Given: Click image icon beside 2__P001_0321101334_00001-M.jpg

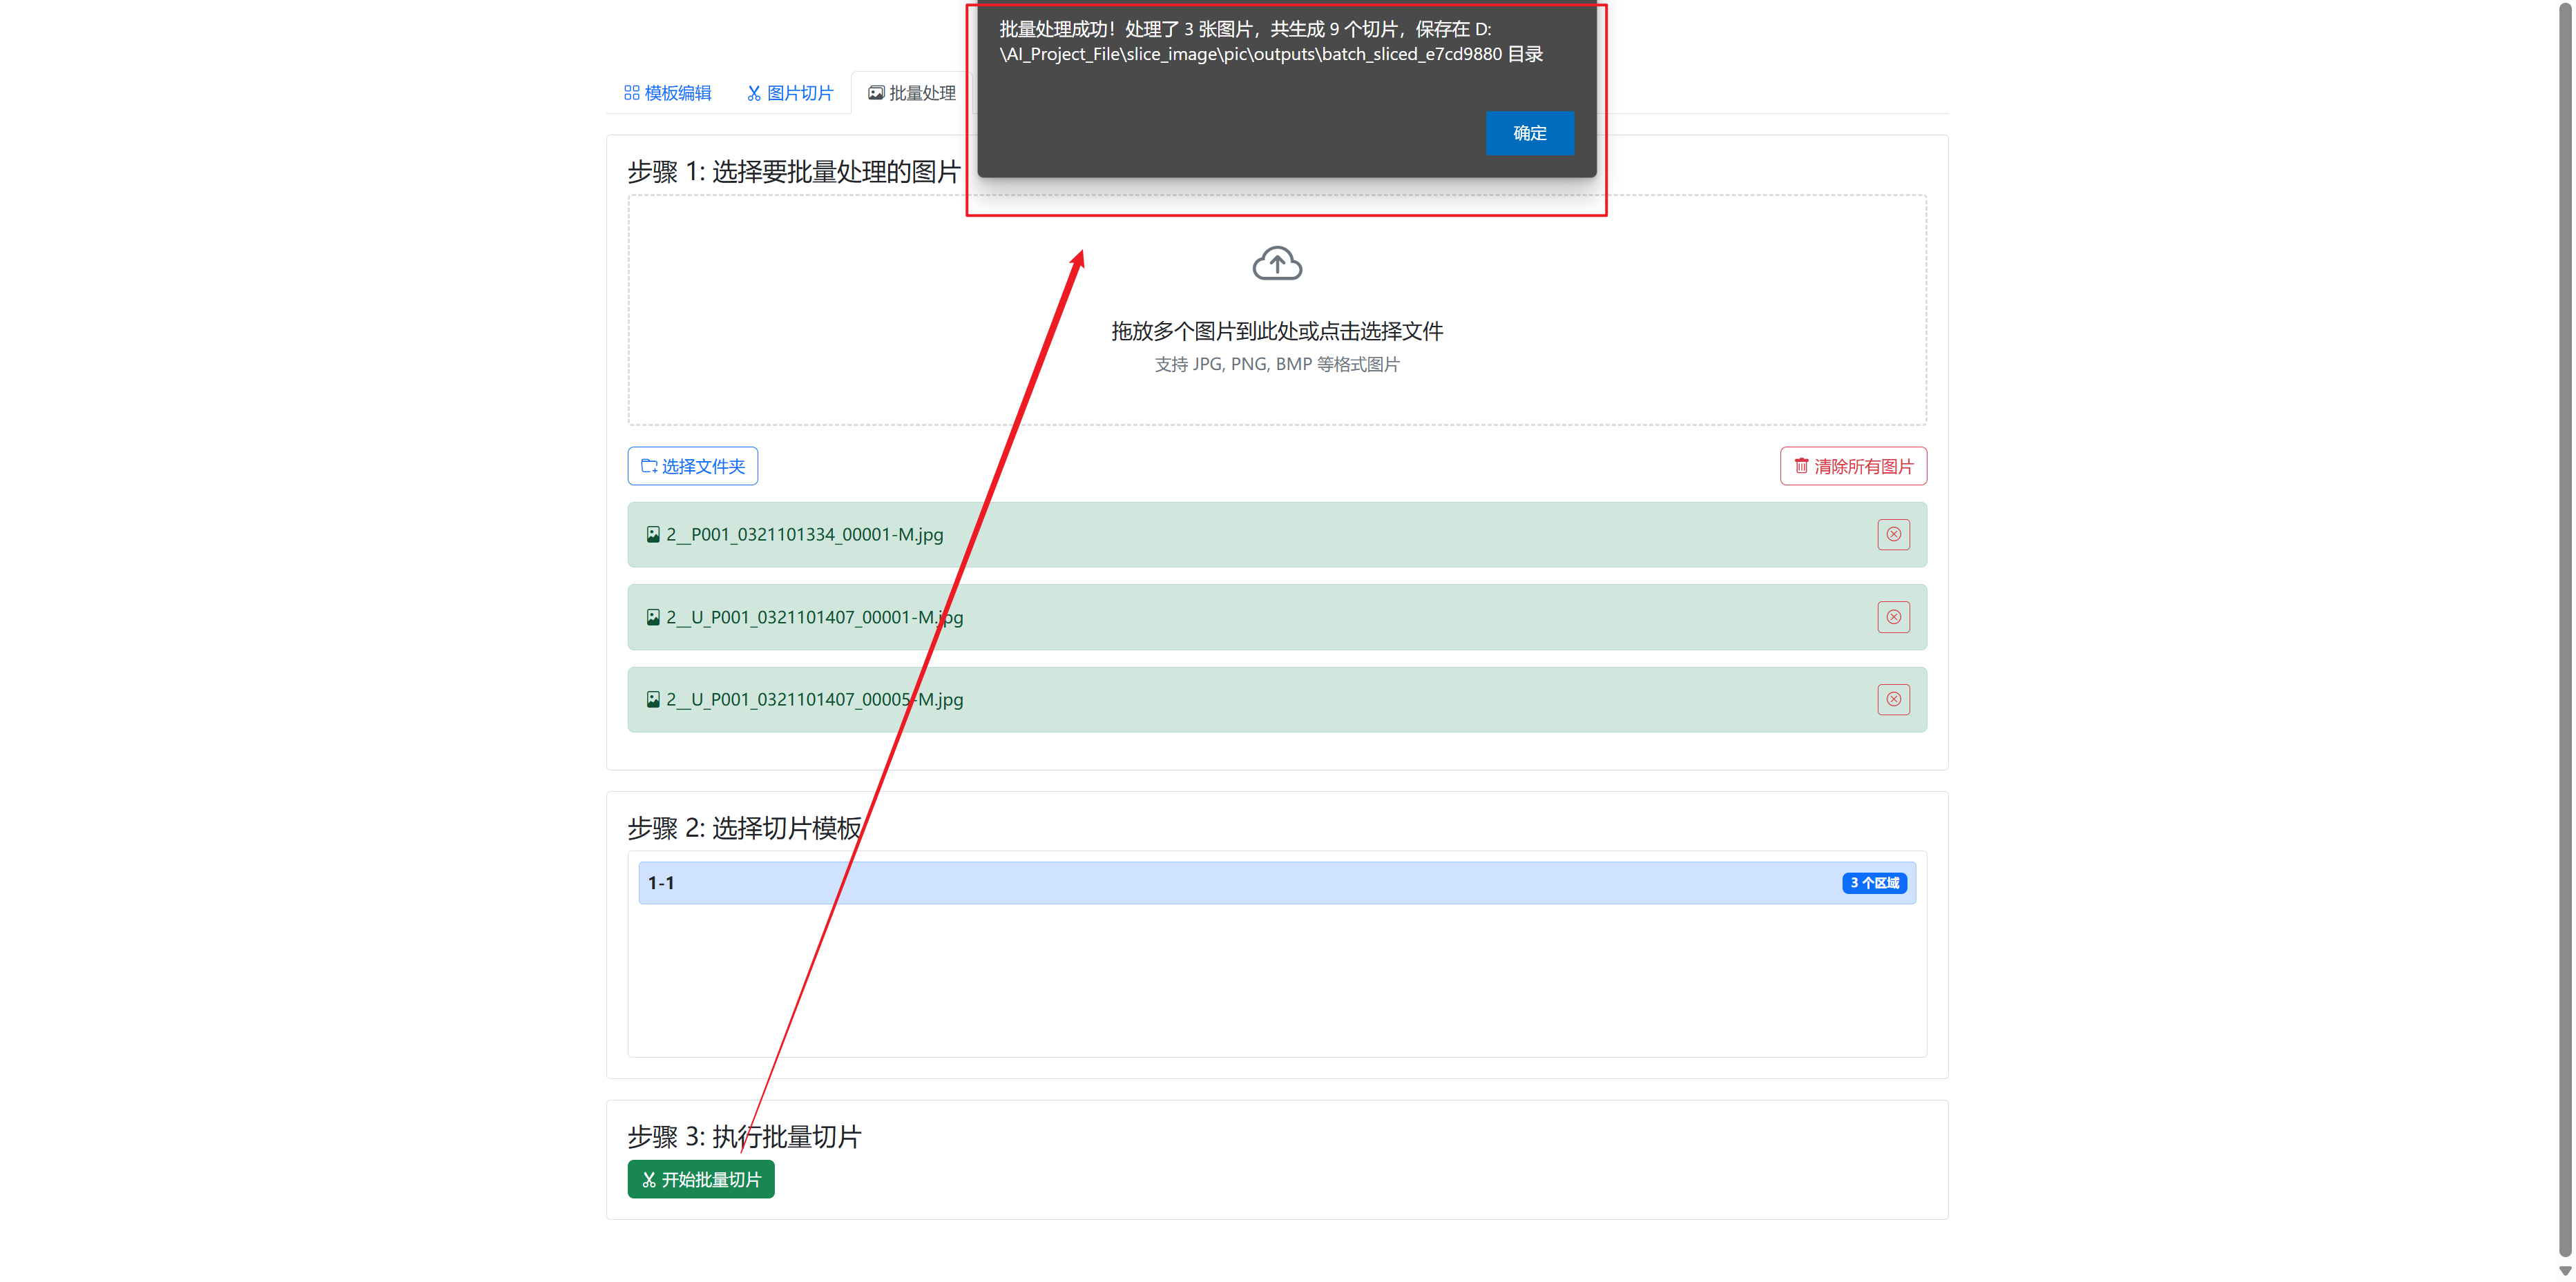Looking at the screenshot, I should (x=653, y=534).
